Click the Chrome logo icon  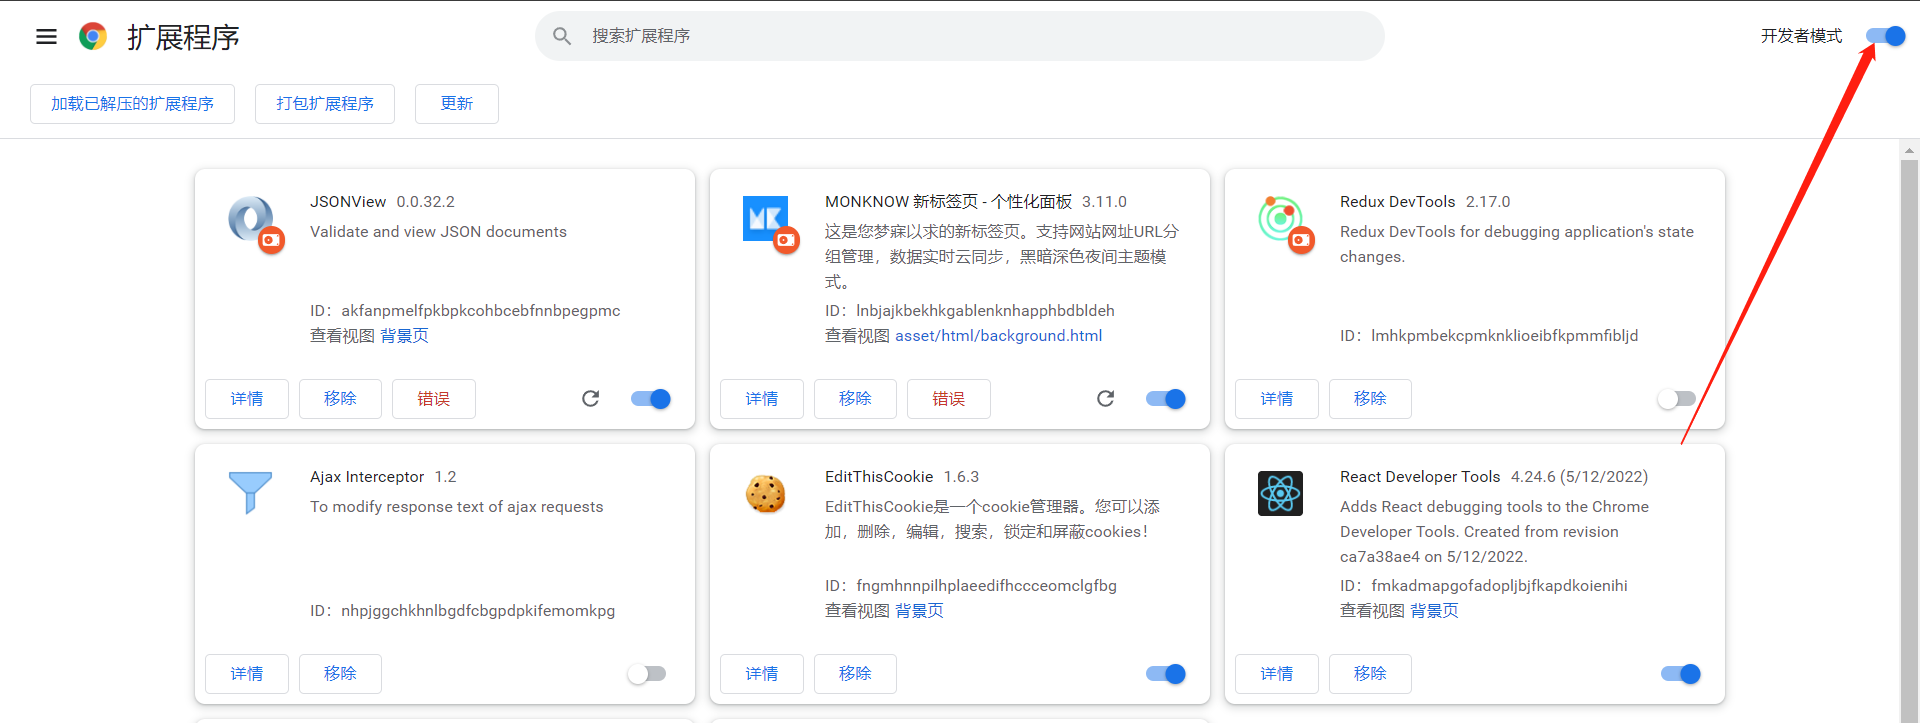93,37
